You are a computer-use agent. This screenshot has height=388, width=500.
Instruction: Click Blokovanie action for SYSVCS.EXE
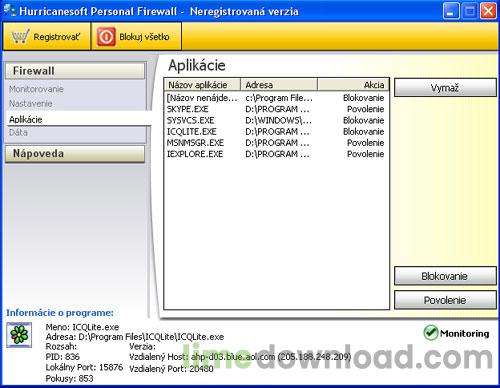[x=363, y=120]
